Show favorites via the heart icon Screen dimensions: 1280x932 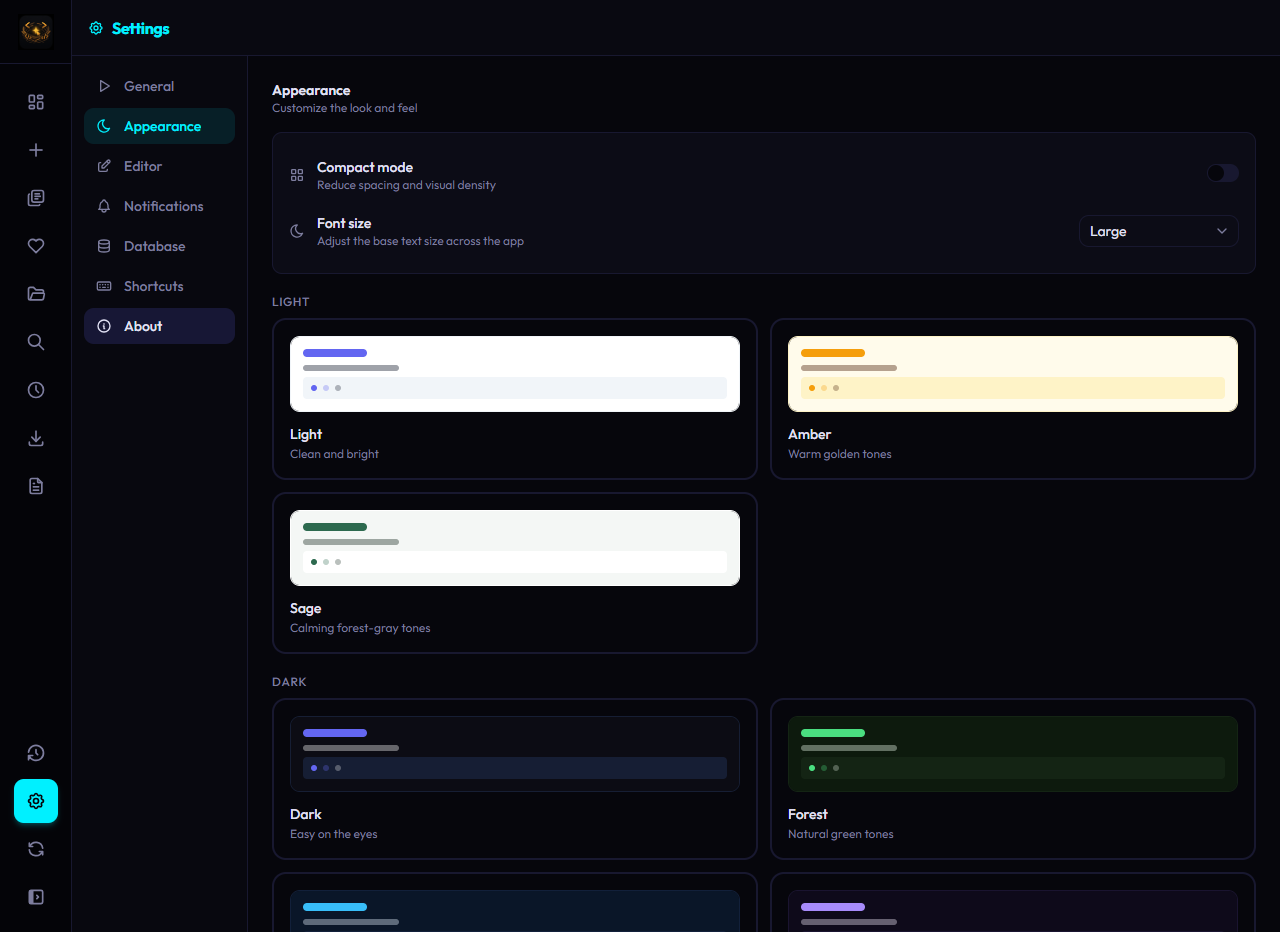36,246
